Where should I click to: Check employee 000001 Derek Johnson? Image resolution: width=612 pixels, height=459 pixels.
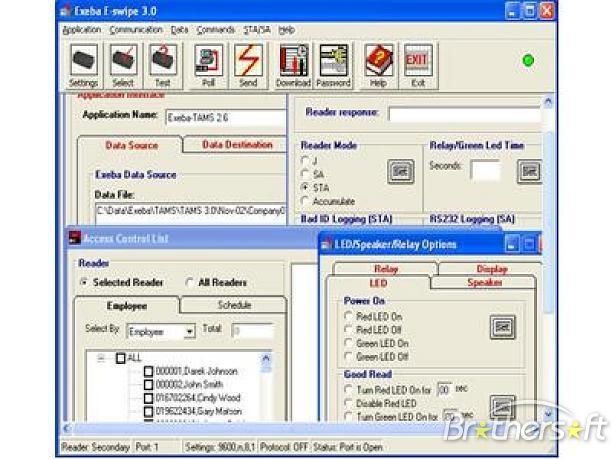(148, 371)
